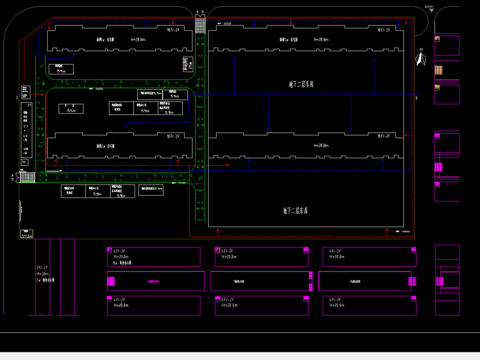
Task: Click the small labeled box at the site's bottom-left corner
Action: (x=27, y=234)
